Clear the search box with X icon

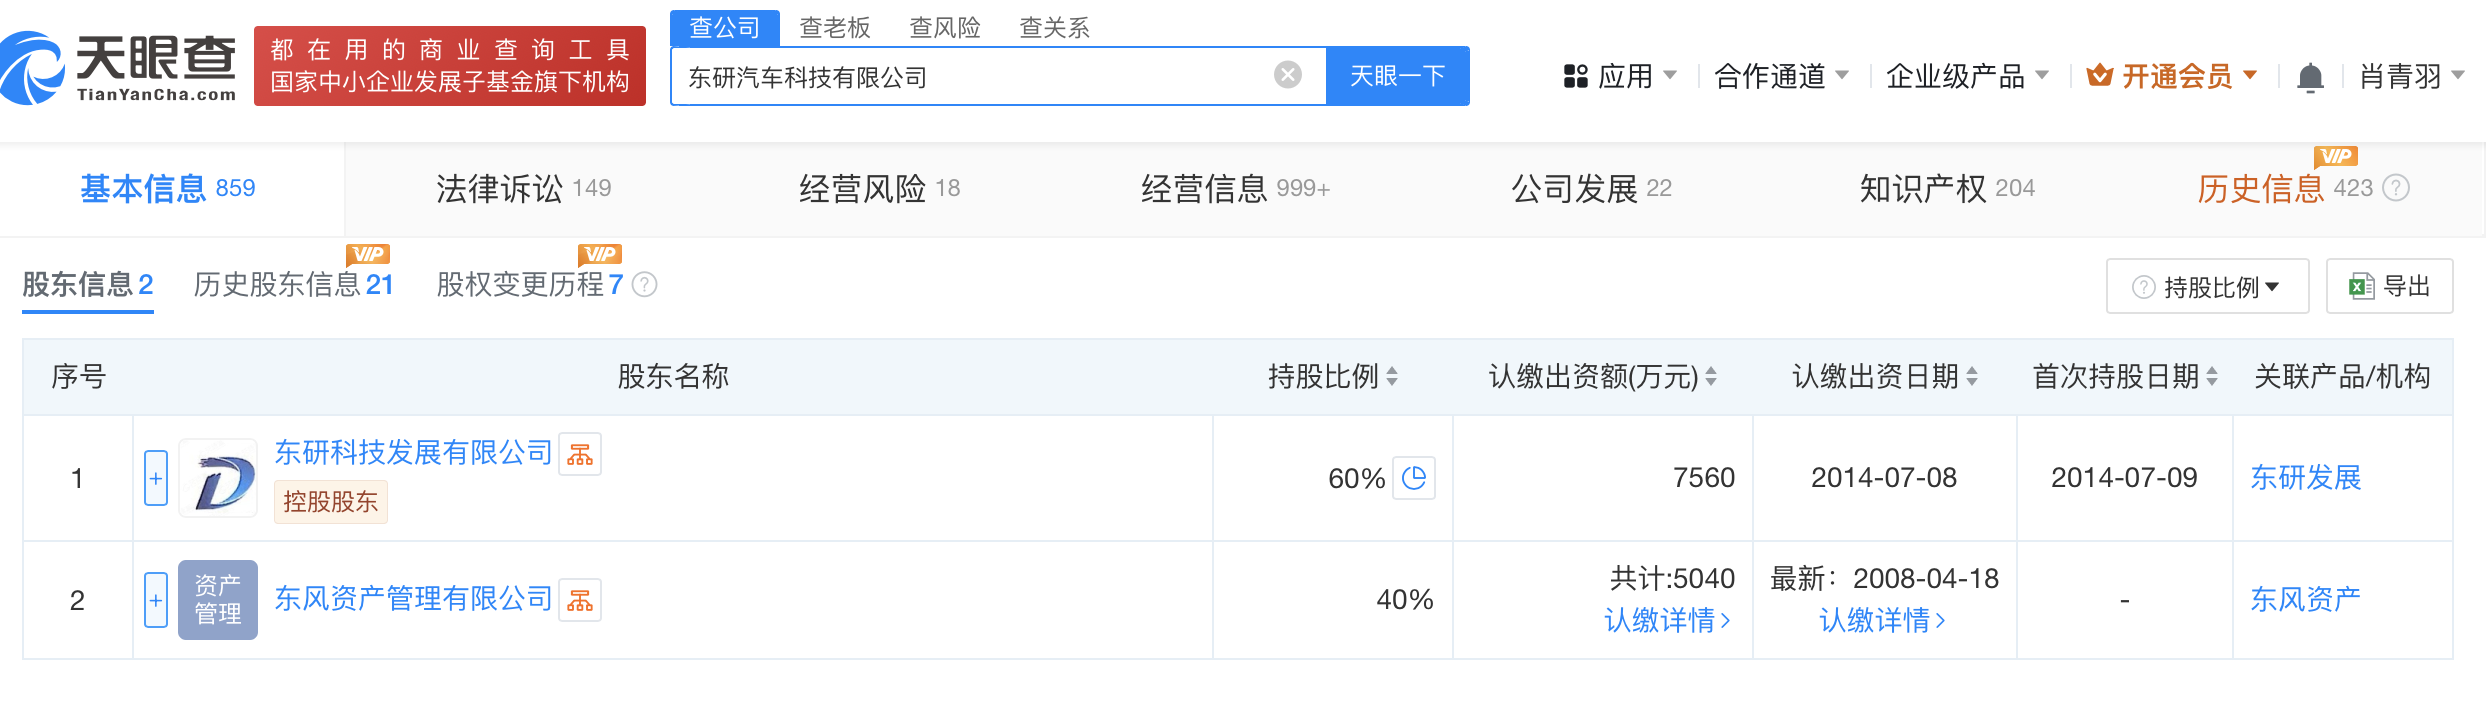(1288, 75)
